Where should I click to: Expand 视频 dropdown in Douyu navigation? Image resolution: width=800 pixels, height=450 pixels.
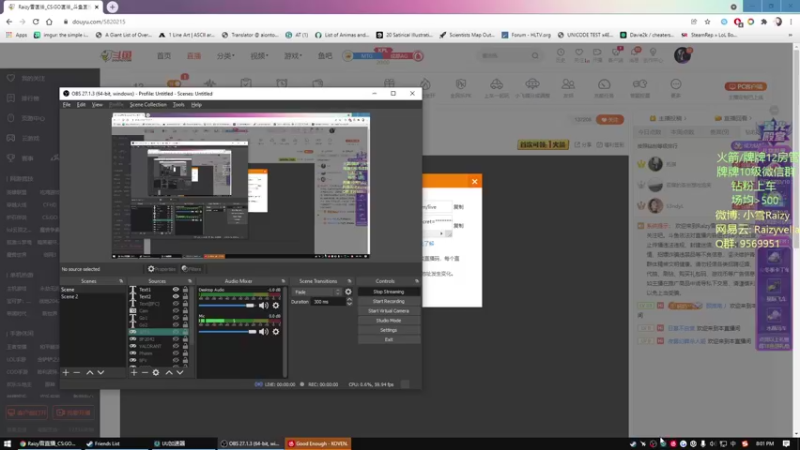click(x=259, y=56)
